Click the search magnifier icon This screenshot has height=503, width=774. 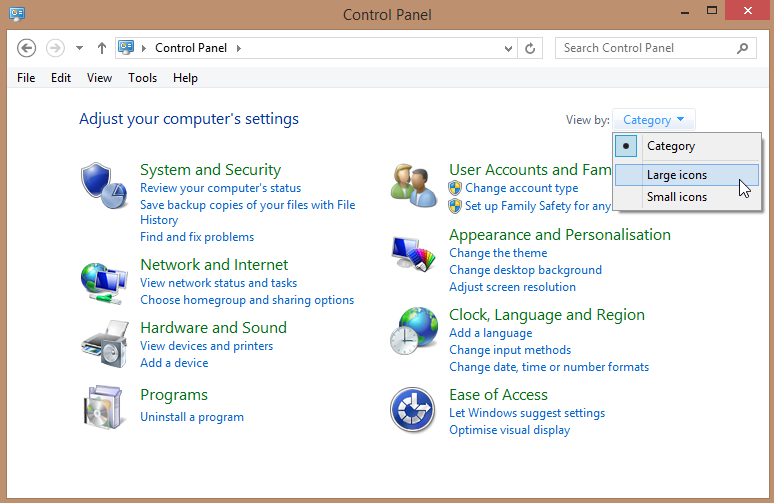(x=742, y=48)
